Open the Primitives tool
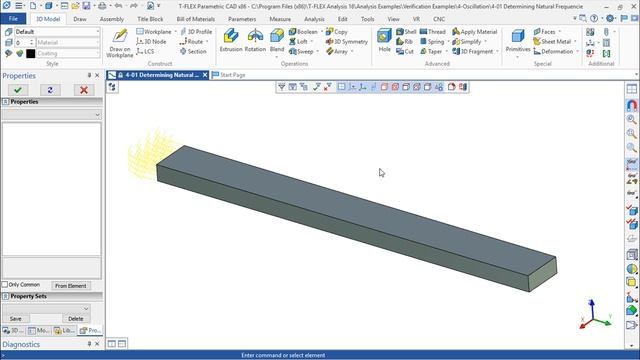Image resolution: width=640 pixels, height=360 pixels. point(518,40)
